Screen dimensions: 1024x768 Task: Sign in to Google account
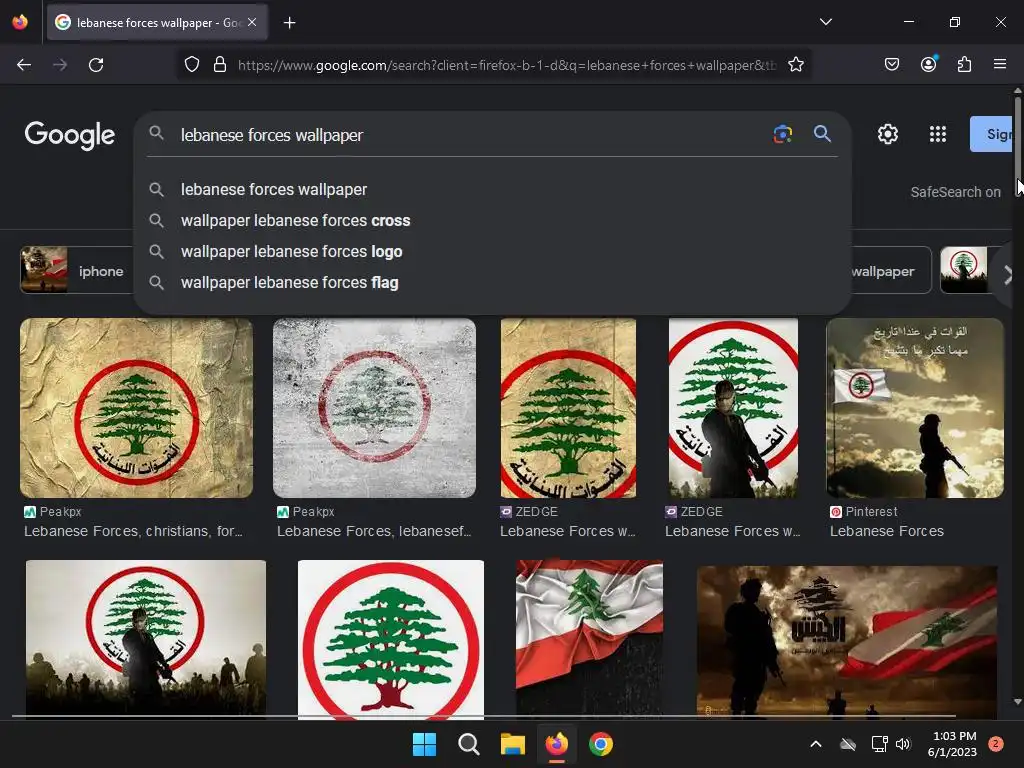point(991,134)
